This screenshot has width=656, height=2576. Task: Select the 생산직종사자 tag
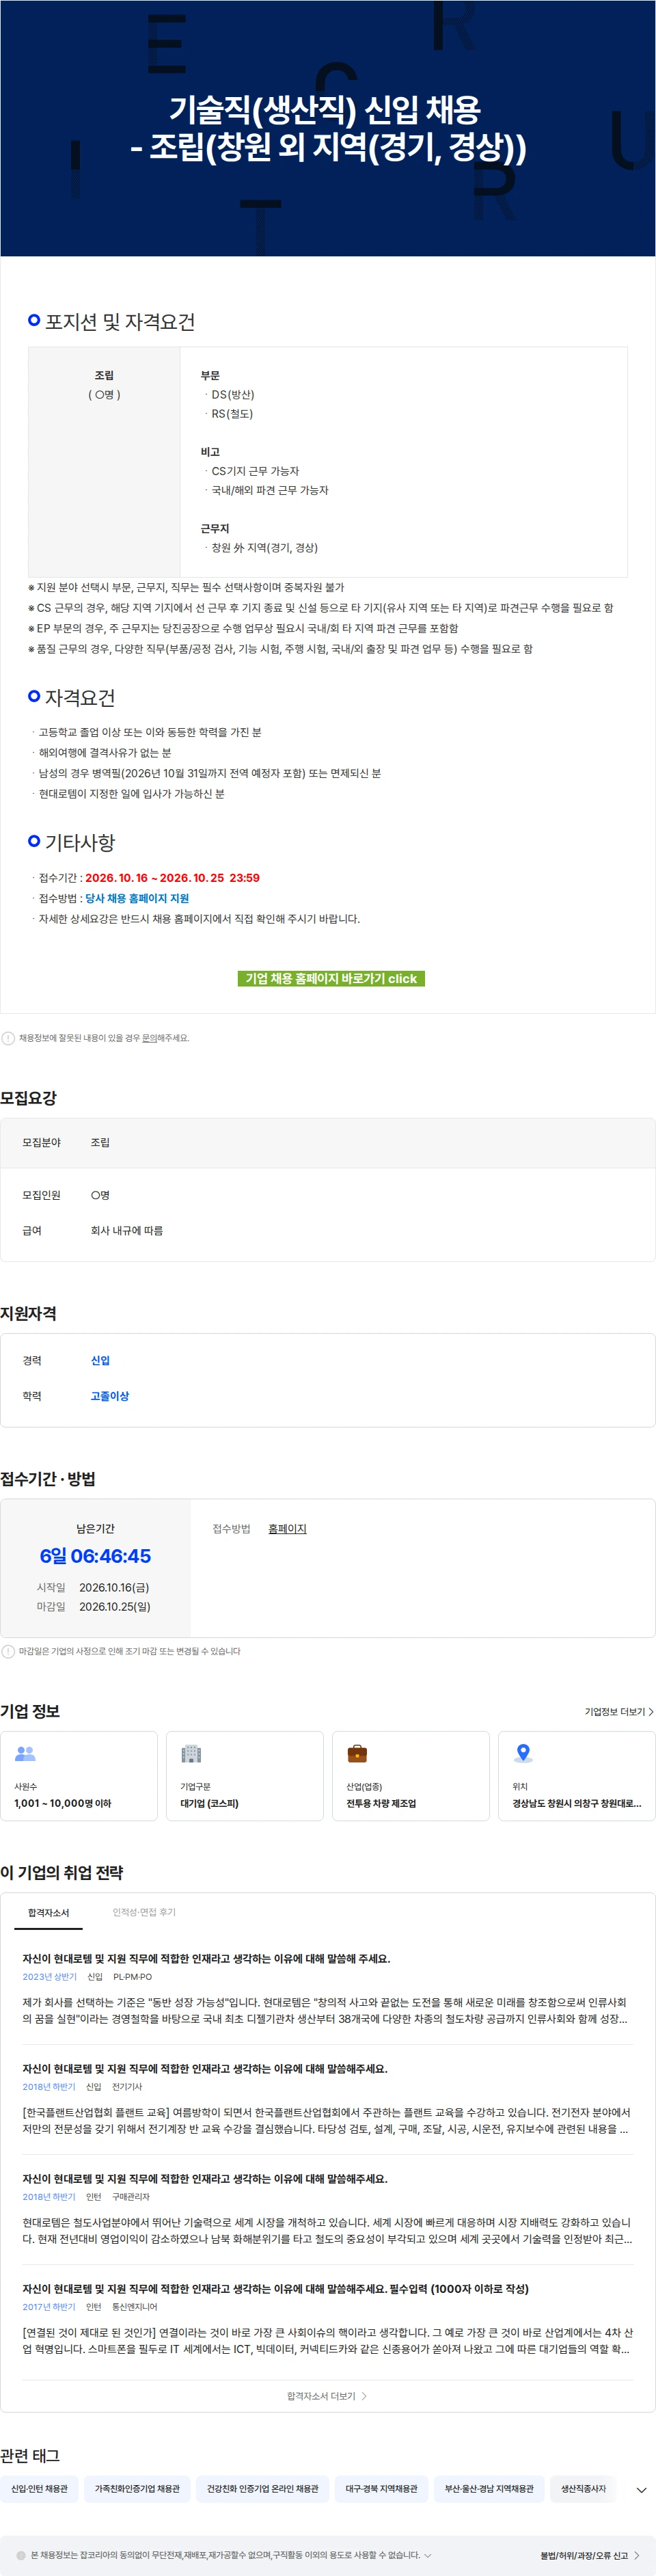(x=583, y=2489)
